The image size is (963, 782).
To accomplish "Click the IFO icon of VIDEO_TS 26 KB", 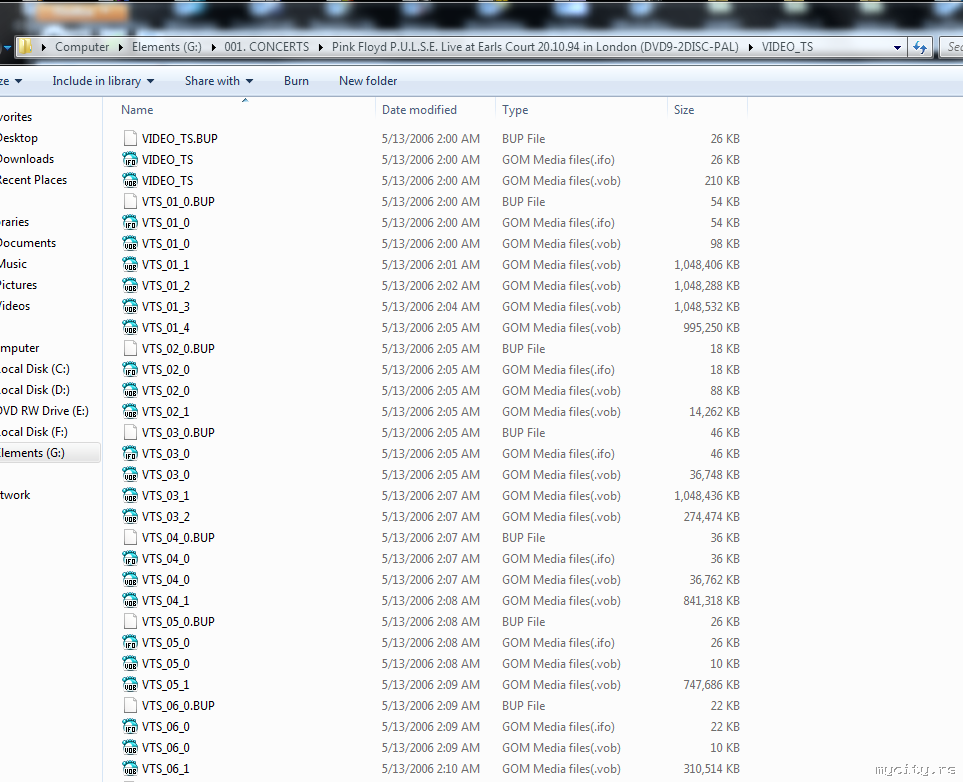I will click(x=130, y=159).
